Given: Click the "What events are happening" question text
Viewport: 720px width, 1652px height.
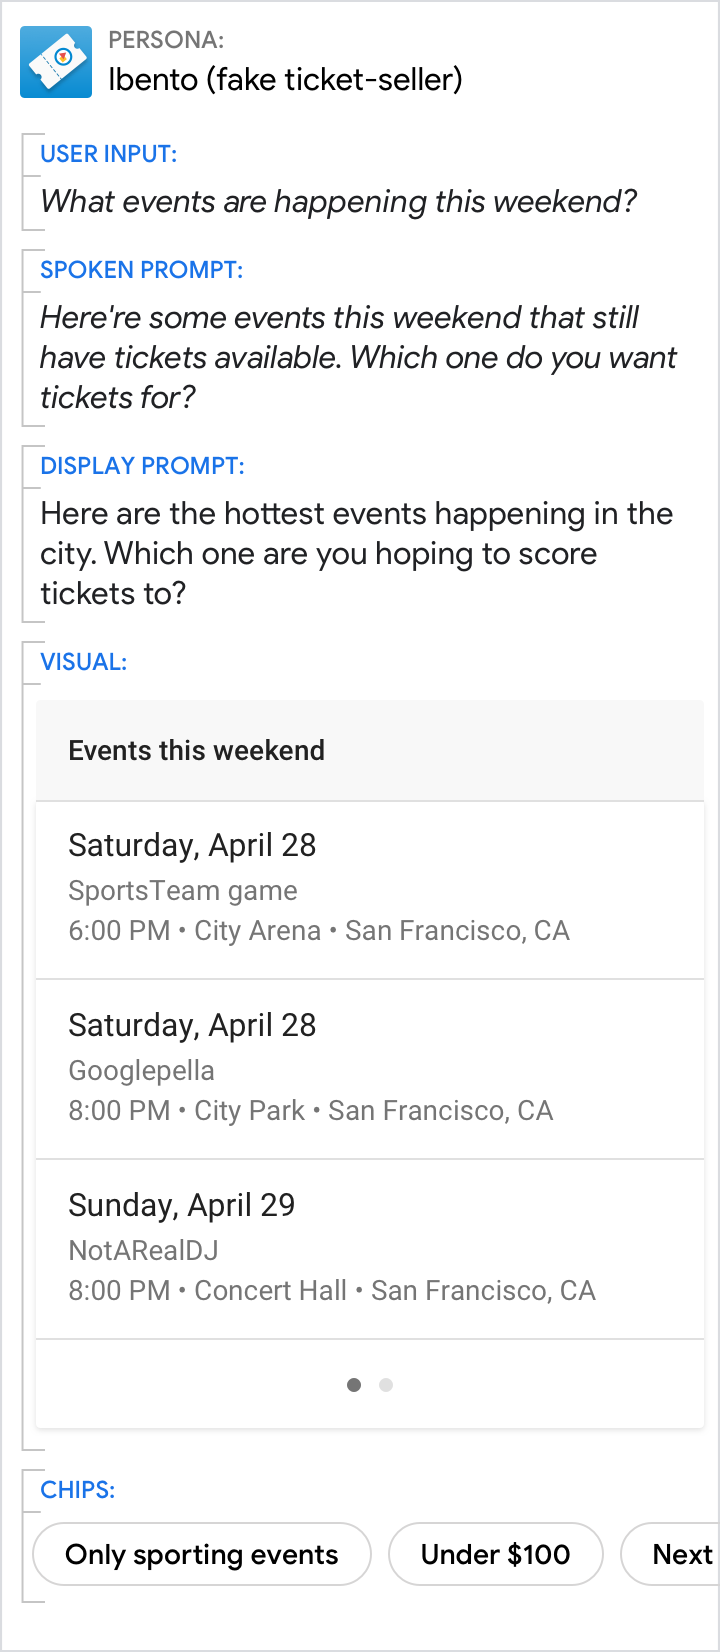Looking at the screenshot, I should tap(338, 202).
